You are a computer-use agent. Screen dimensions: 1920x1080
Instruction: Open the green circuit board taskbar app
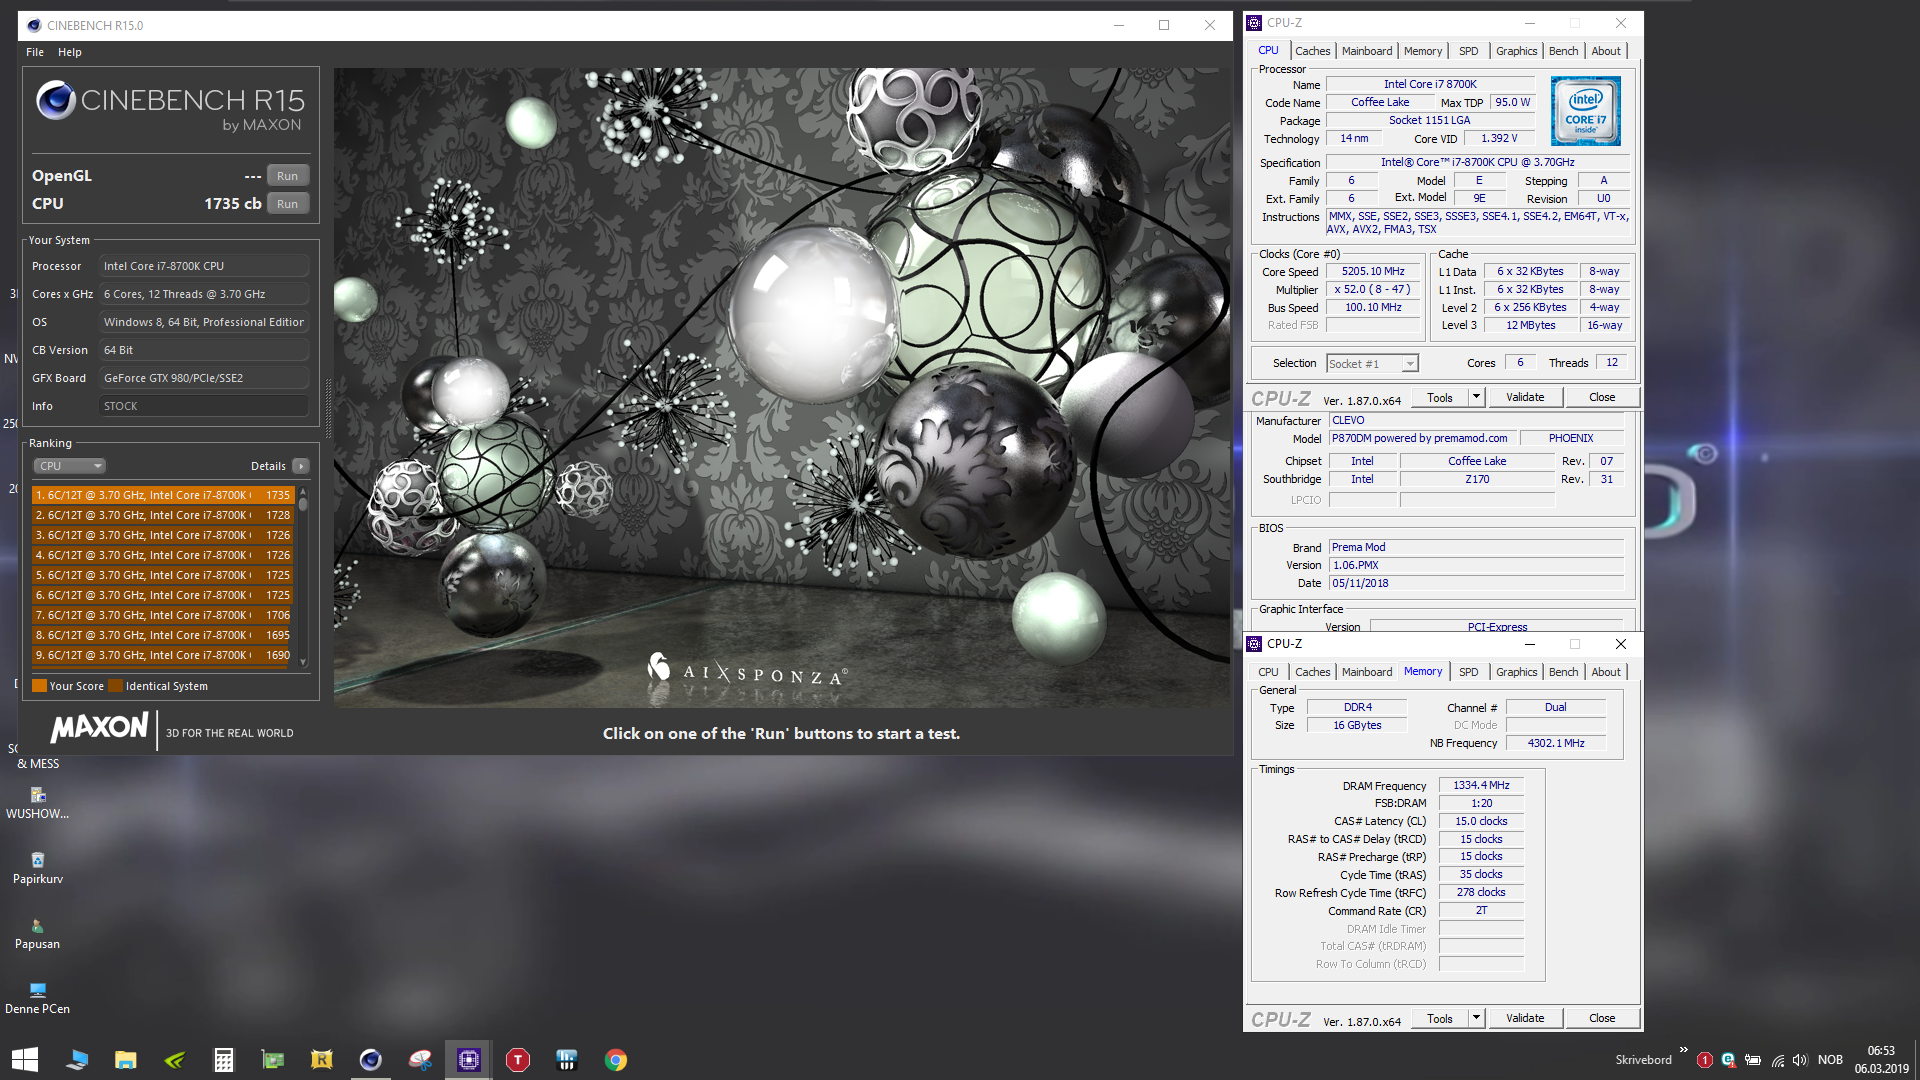(x=272, y=1060)
